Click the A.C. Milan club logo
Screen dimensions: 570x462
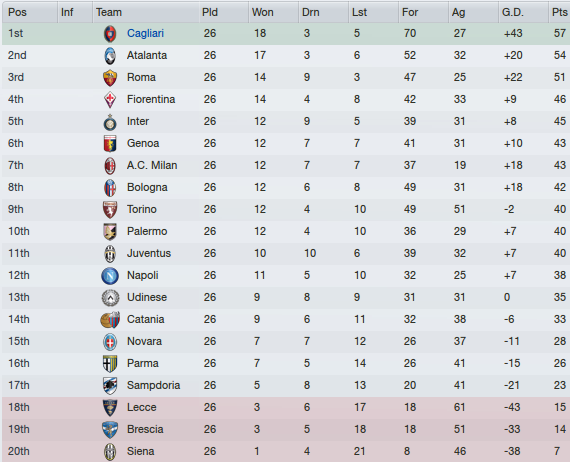110,166
